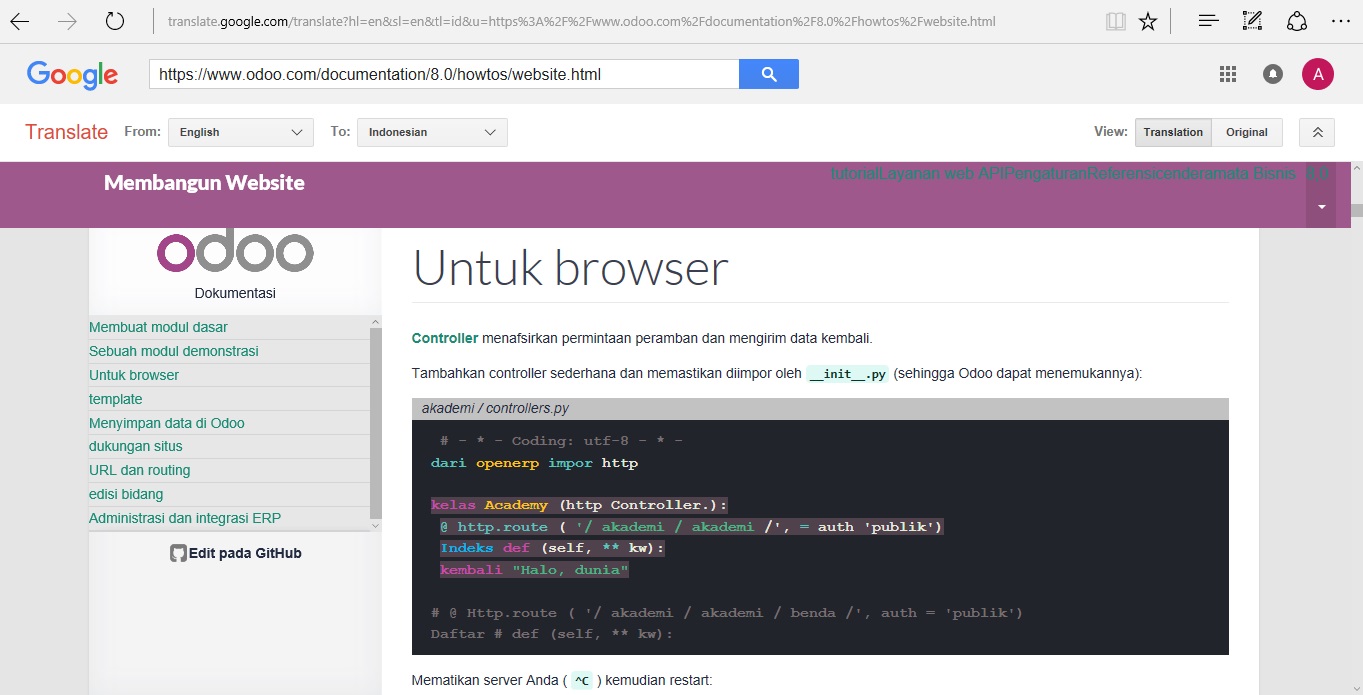Screen dimensions: 1363x695
Task: Add this page to favorites with the star
Action: click(1147, 20)
